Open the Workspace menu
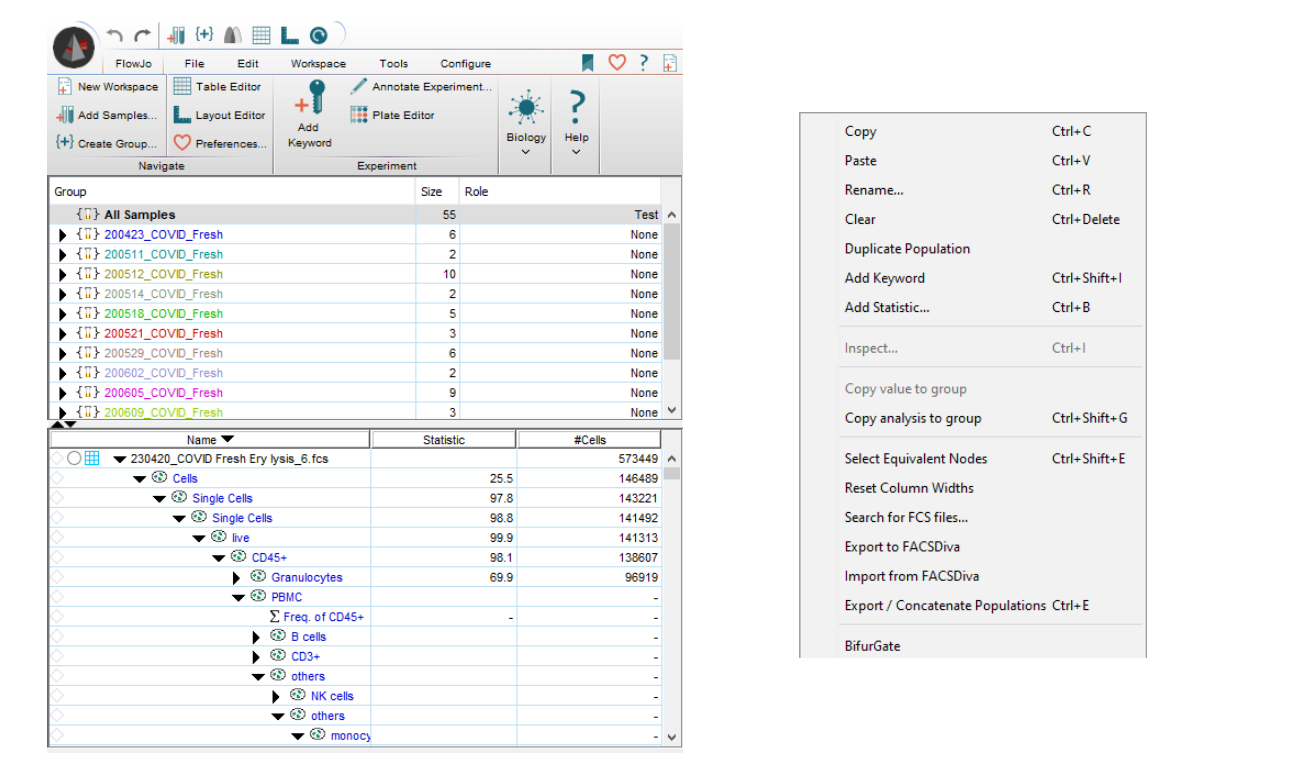 [x=318, y=64]
